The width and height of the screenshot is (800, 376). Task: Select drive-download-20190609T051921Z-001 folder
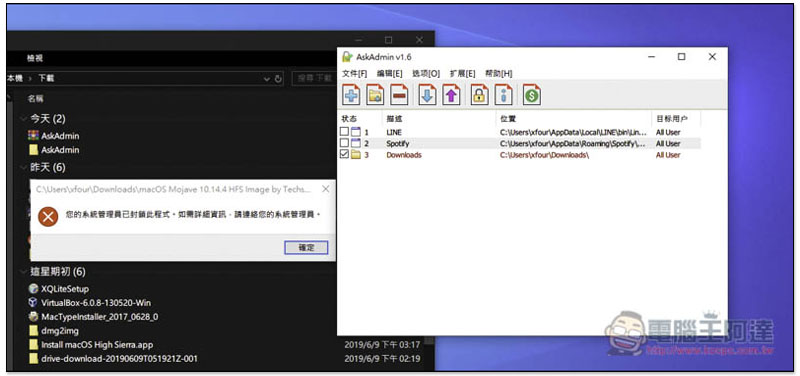119,359
